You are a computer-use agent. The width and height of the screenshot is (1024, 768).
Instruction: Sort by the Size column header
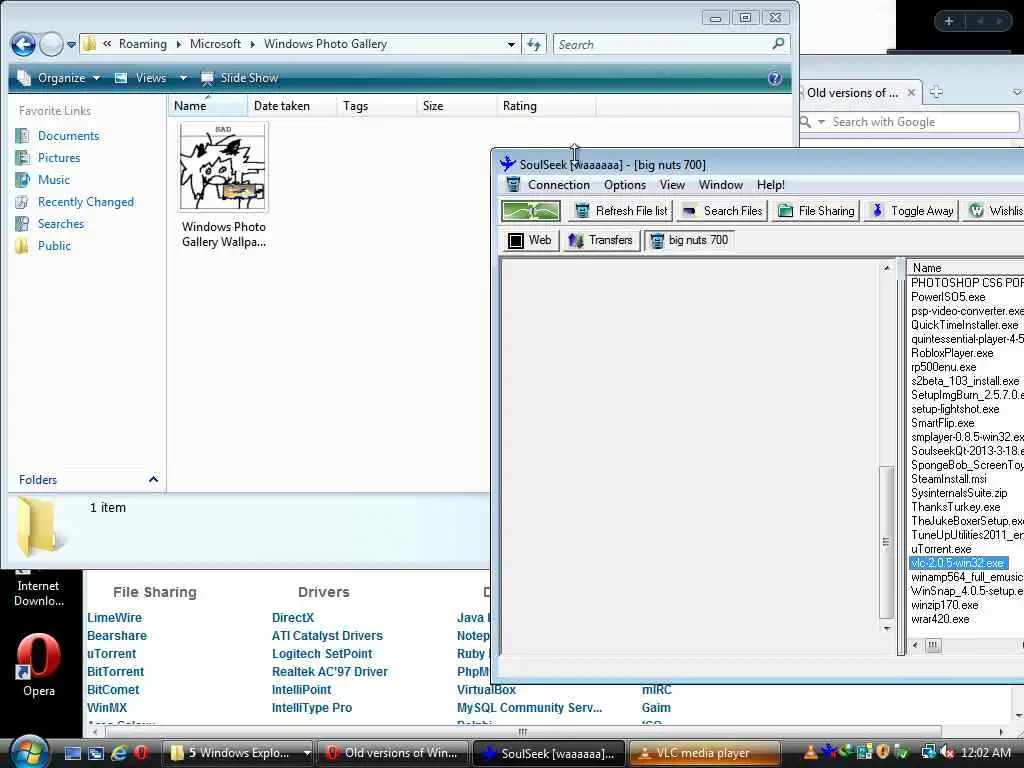click(x=456, y=106)
